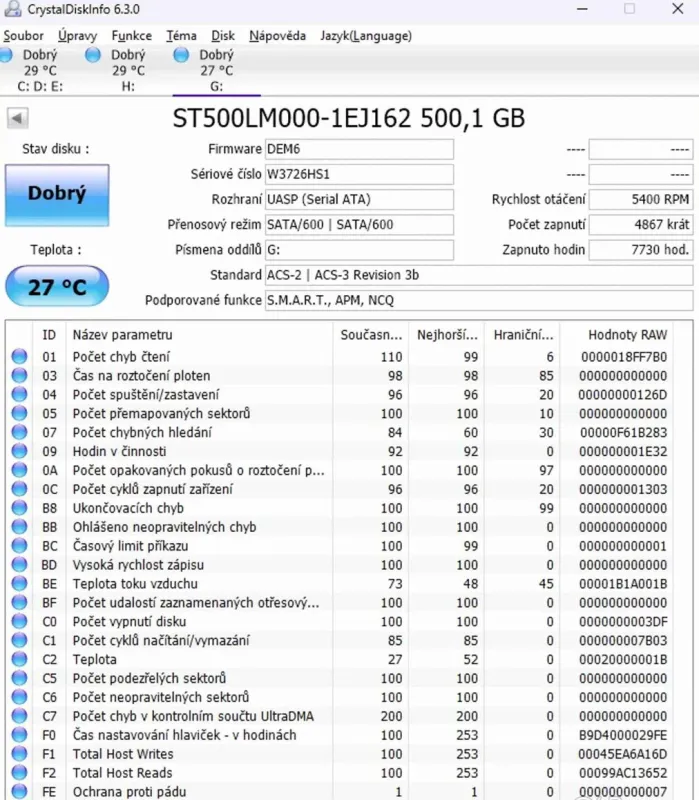
Task: Click the Dobrý health status button
Action: point(56,195)
